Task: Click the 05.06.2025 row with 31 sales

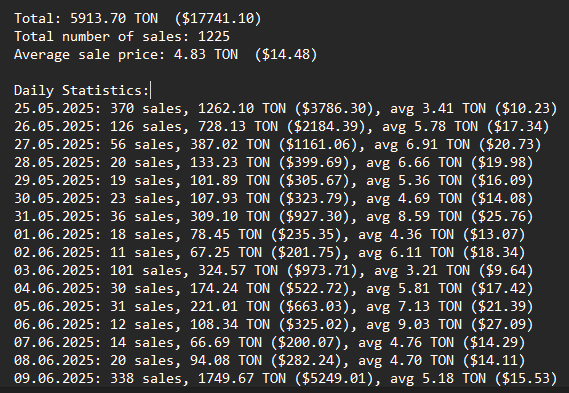Action: coord(274,307)
